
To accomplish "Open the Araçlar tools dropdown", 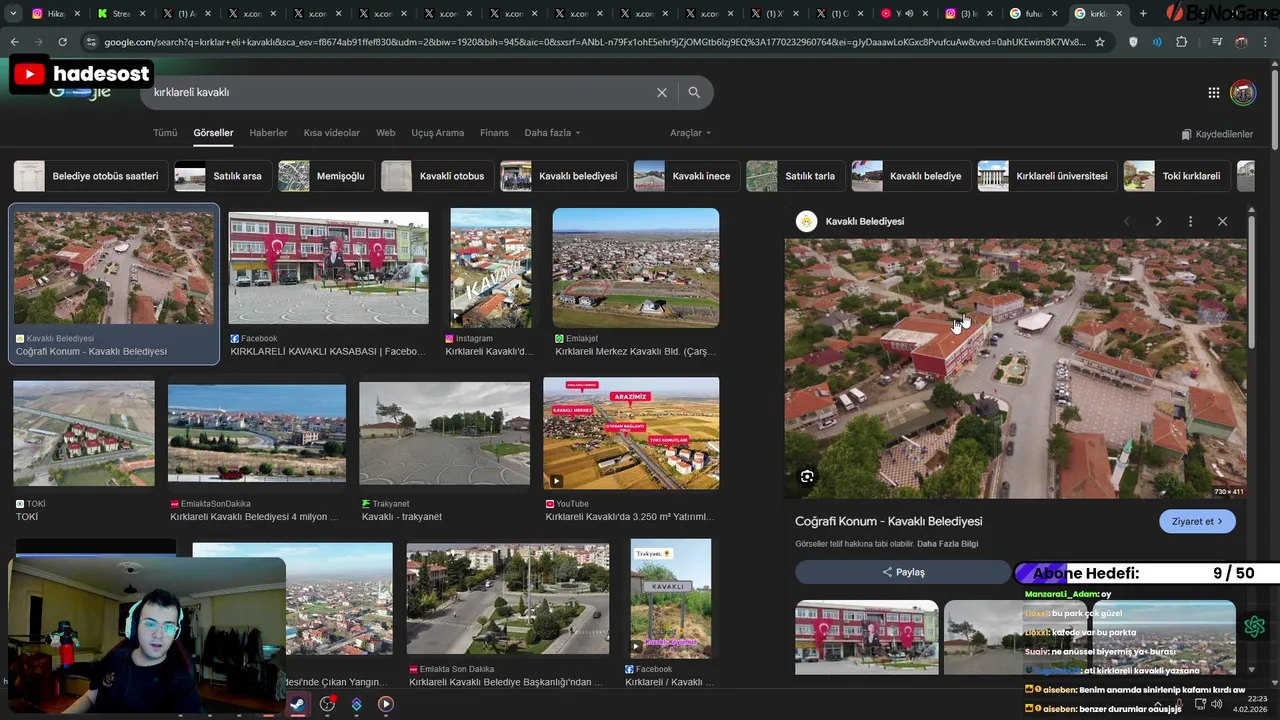I will (690, 133).
